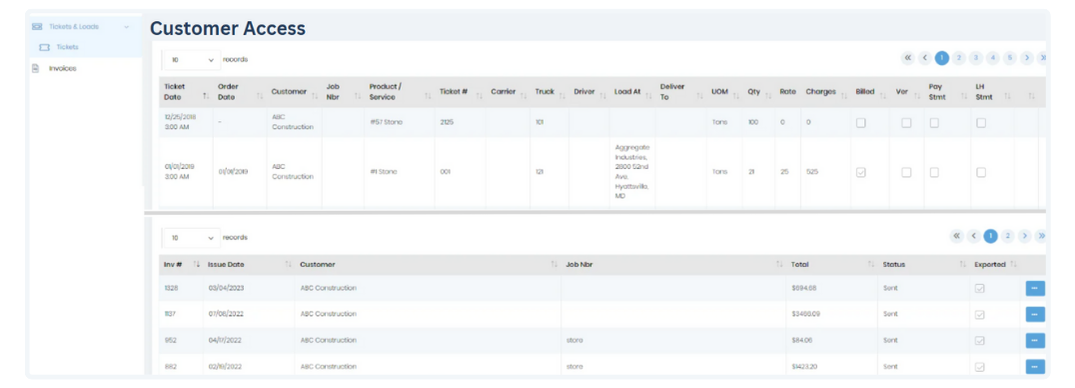Open the Tickets sidebar item

tap(85, 47)
